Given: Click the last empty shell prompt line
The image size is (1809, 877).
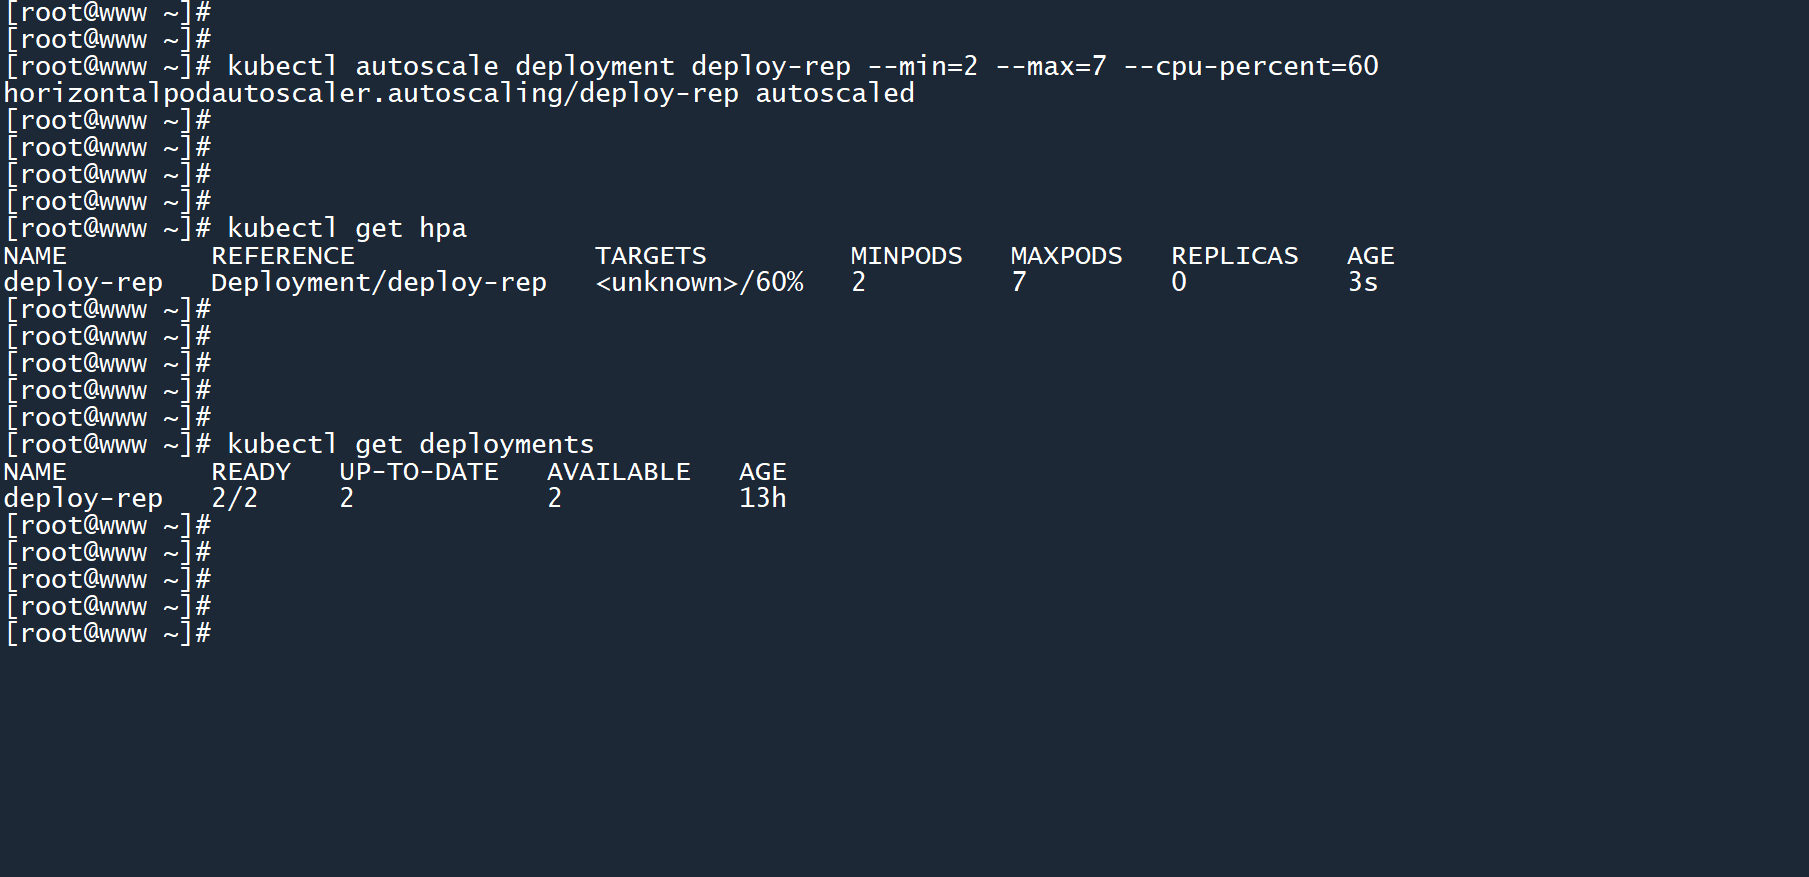Looking at the screenshot, I should pos(108,634).
